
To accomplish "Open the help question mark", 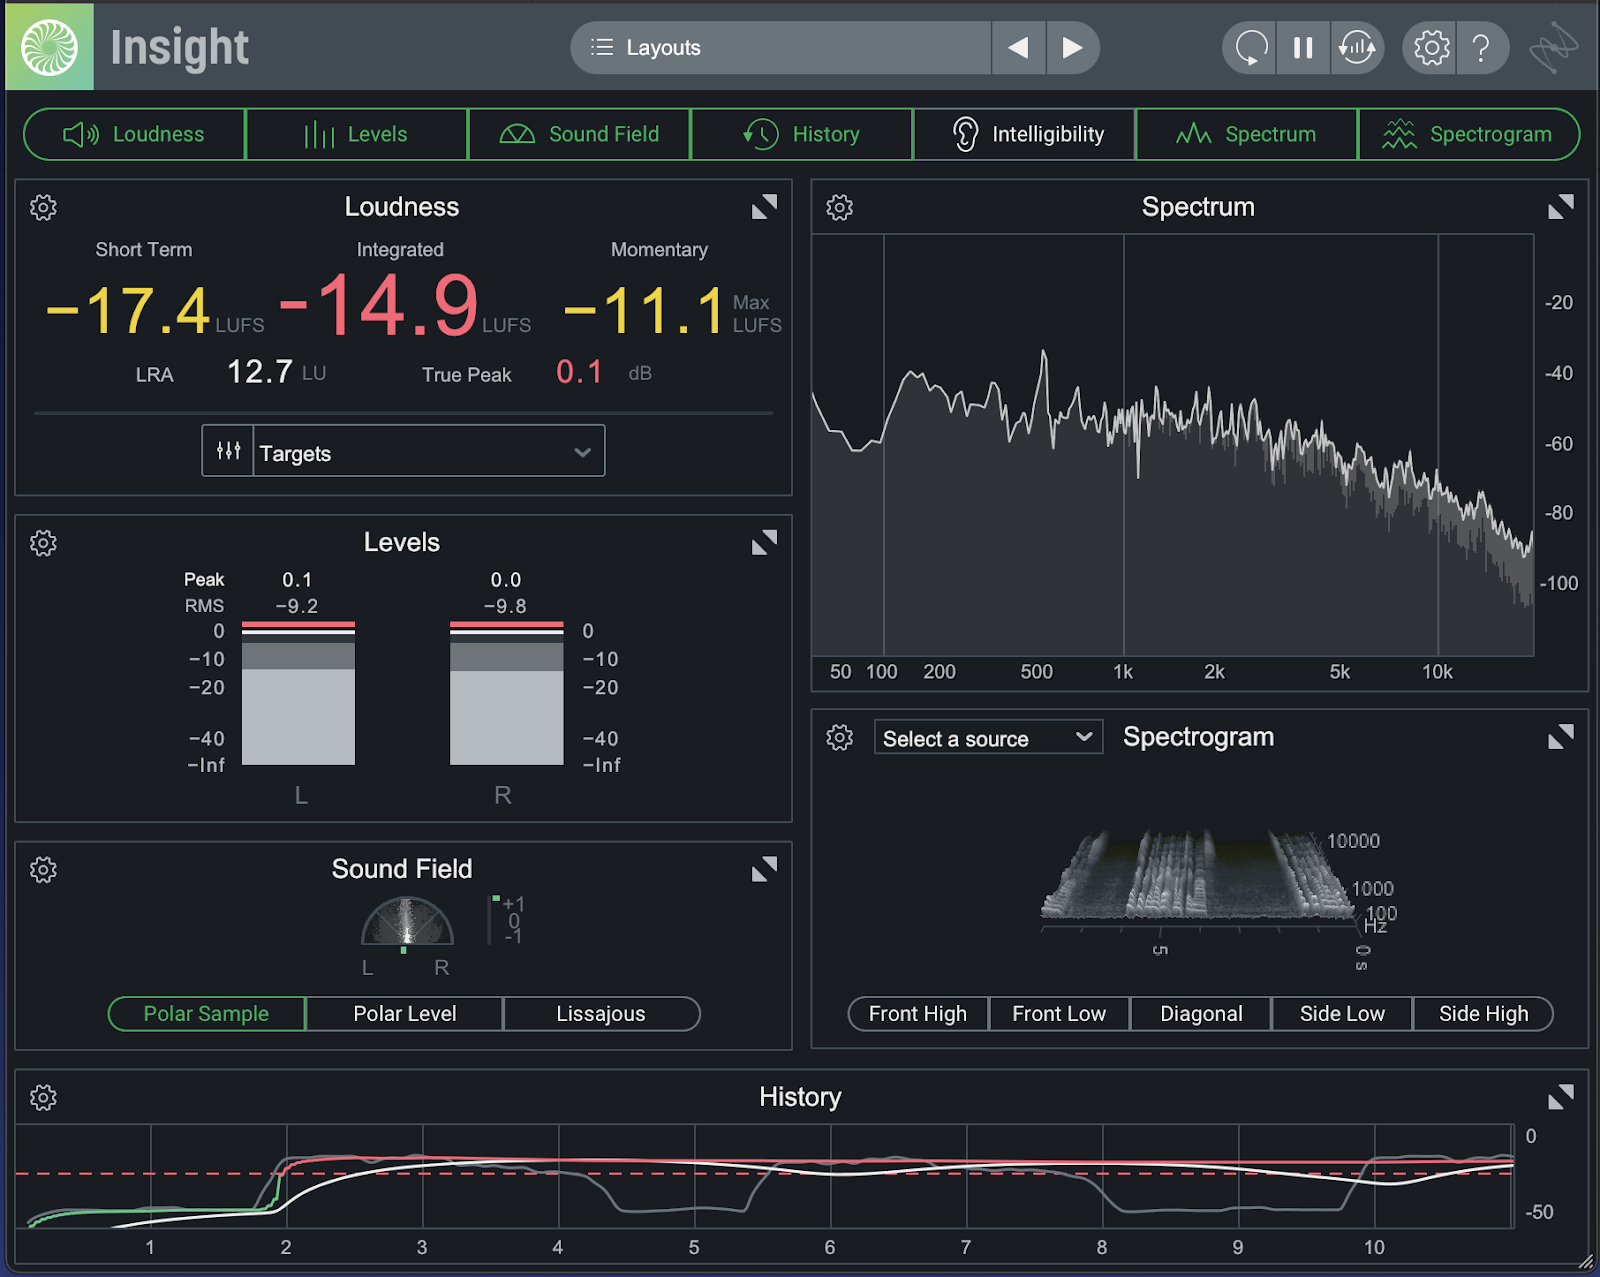I will 1482,47.
